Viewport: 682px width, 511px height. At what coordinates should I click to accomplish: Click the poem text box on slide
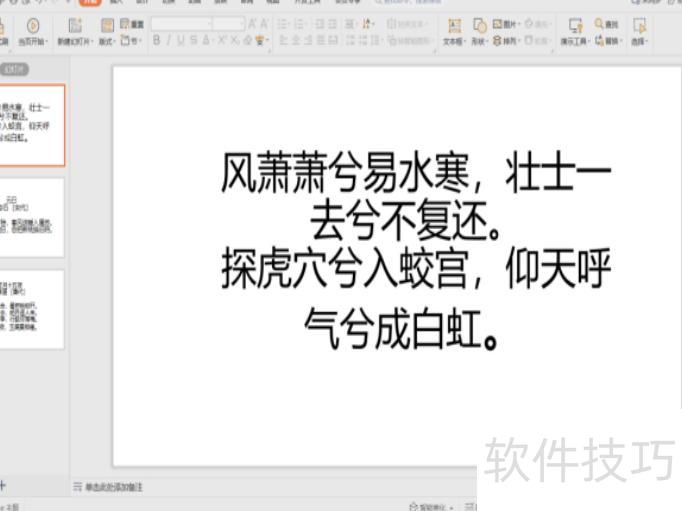(x=416, y=249)
